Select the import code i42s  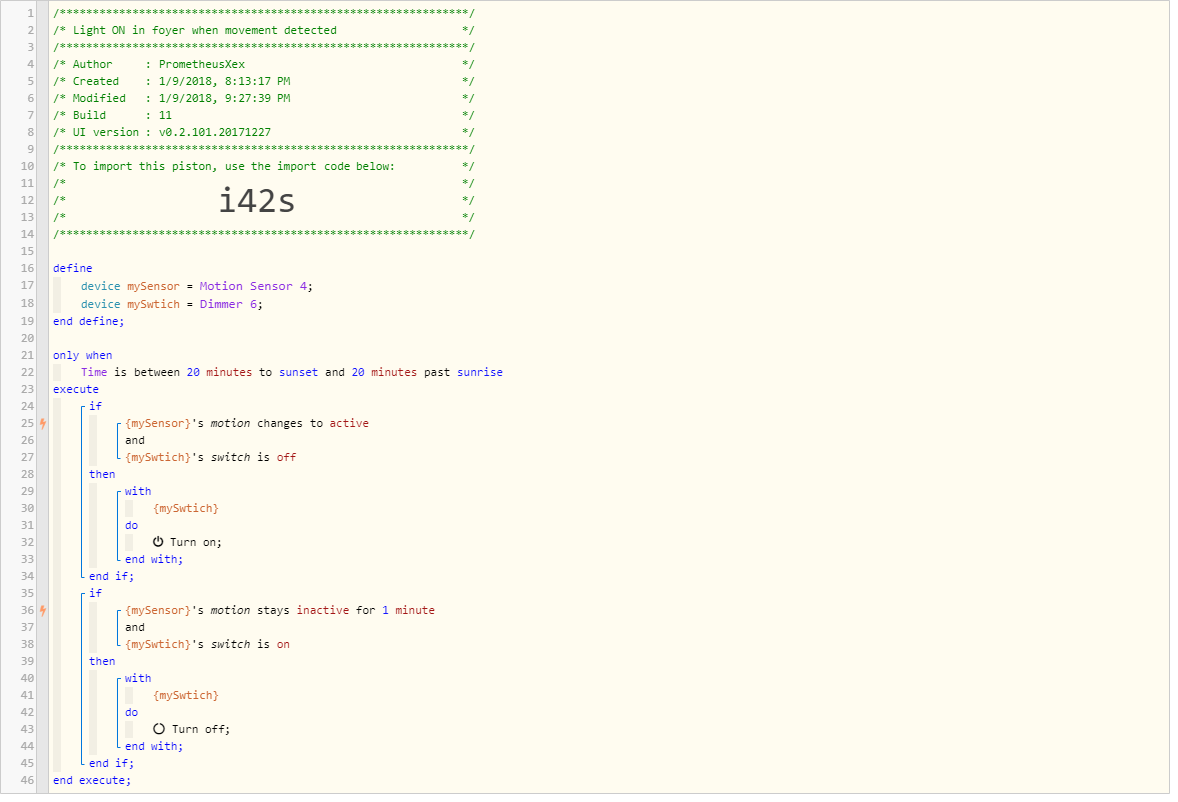[257, 200]
